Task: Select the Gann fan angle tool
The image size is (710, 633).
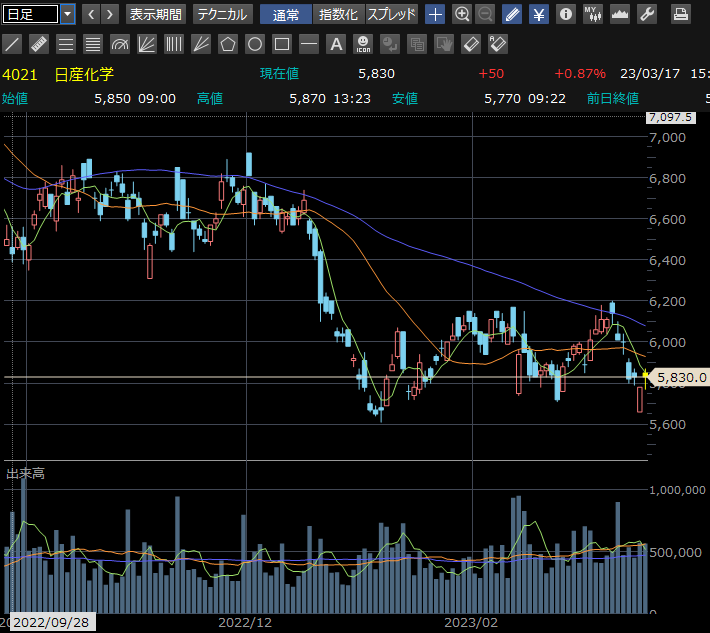Action: 201,44
